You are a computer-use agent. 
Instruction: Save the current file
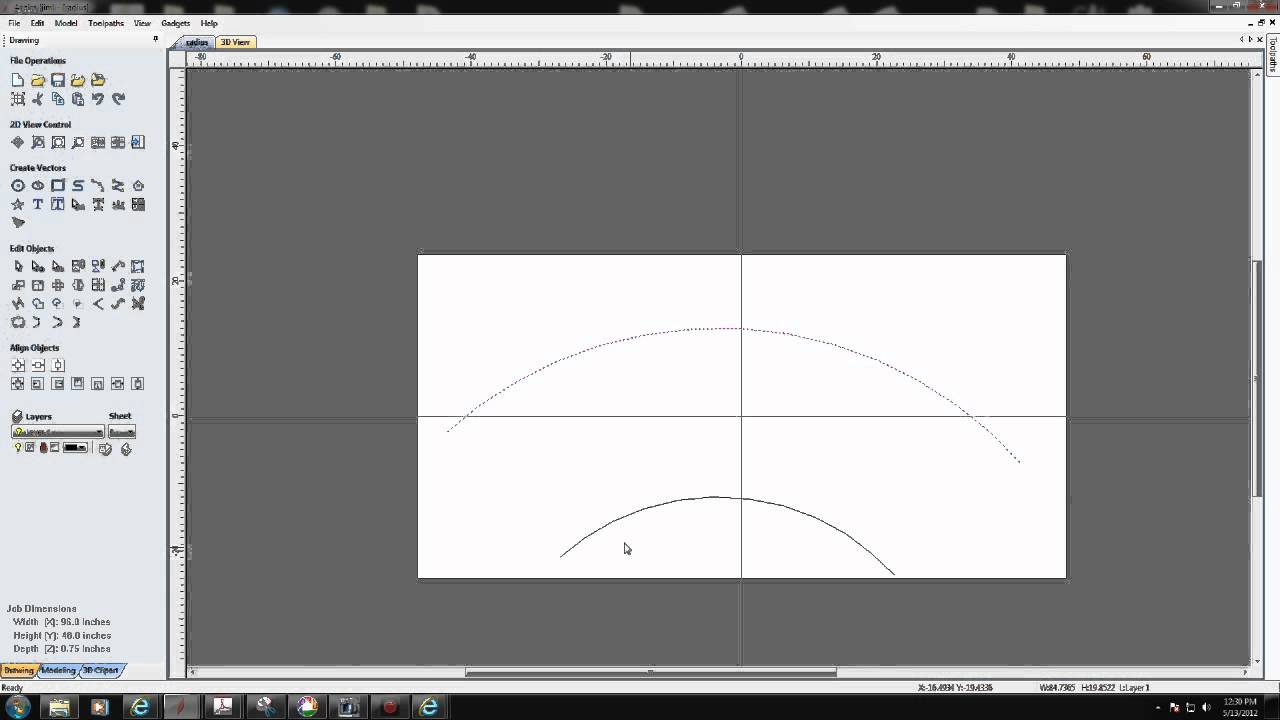tap(58, 80)
